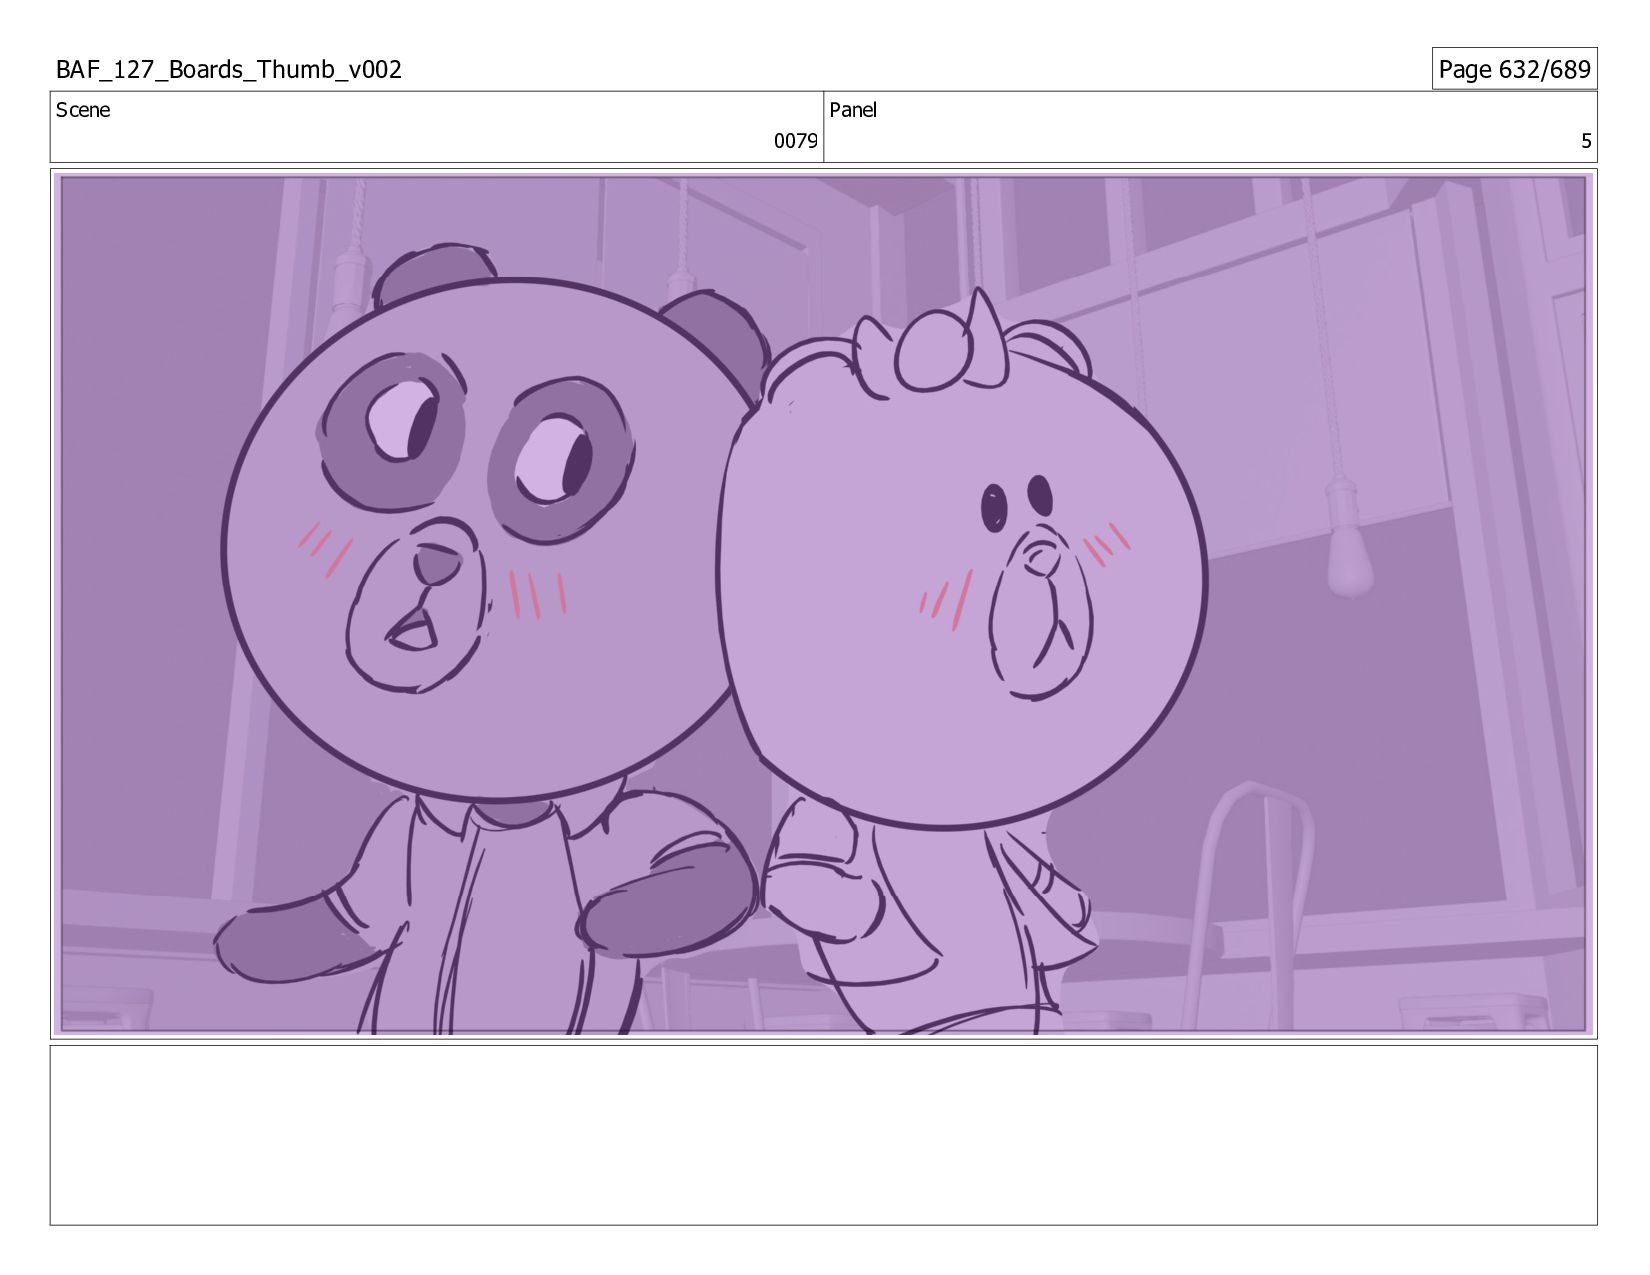Image resolution: width=1650 pixels, height=1275 pixels.
Task: Click the Page 632/689 page indicator
Action: (x=1514, y=69)
